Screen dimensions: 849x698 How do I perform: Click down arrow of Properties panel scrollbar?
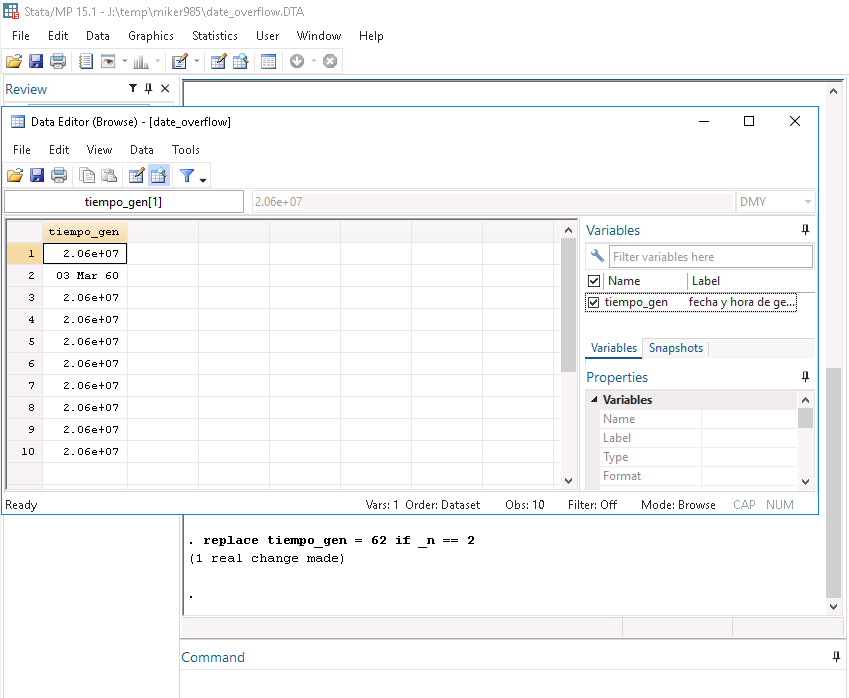coord(805,481)
